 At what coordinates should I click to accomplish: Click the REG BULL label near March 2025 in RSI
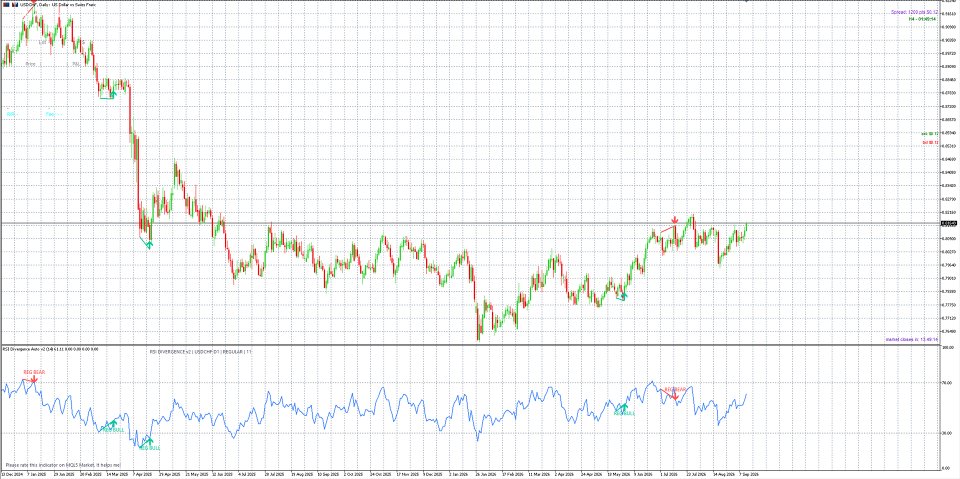[113, 430]
